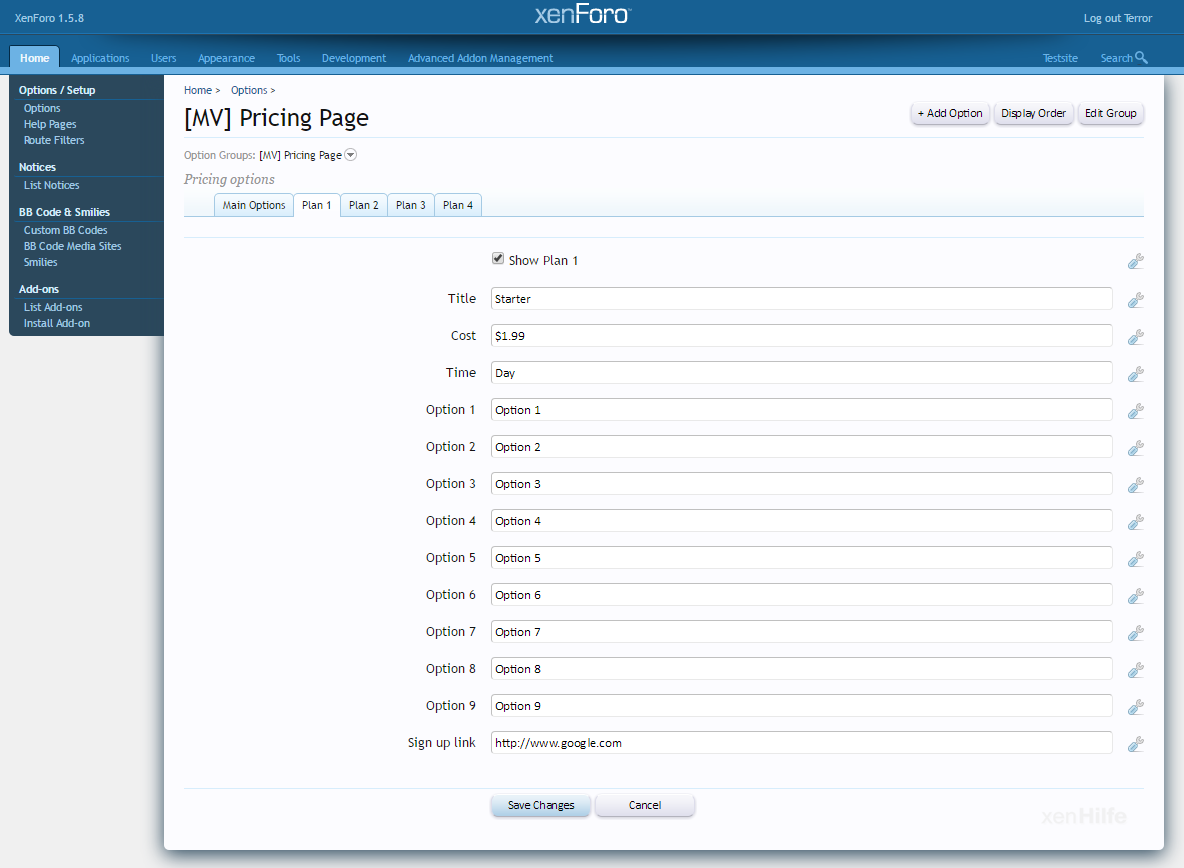Open edit icon for Option 2 row
The image size is (1184, 868).
1135,448
